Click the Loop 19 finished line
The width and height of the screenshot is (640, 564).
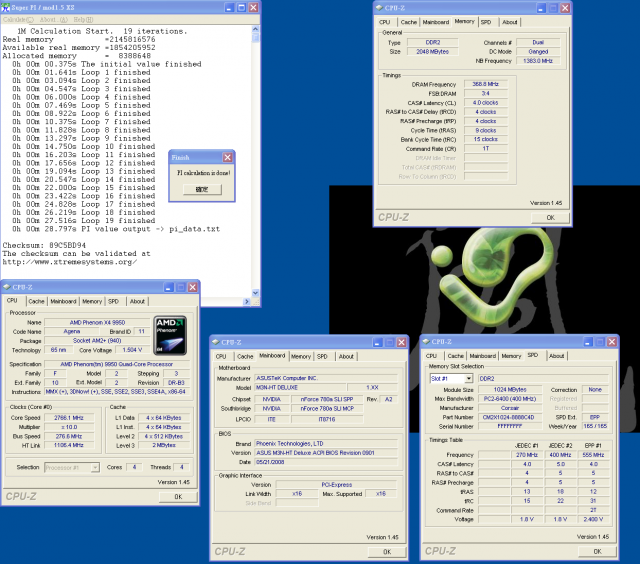click(83, 220)
